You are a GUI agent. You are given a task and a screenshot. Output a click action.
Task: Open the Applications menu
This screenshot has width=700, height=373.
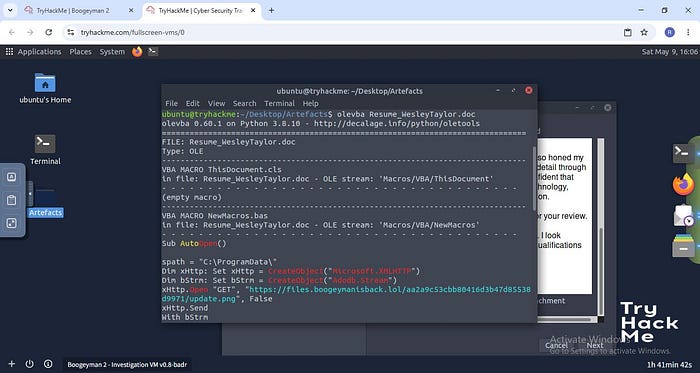pos(39,52)
